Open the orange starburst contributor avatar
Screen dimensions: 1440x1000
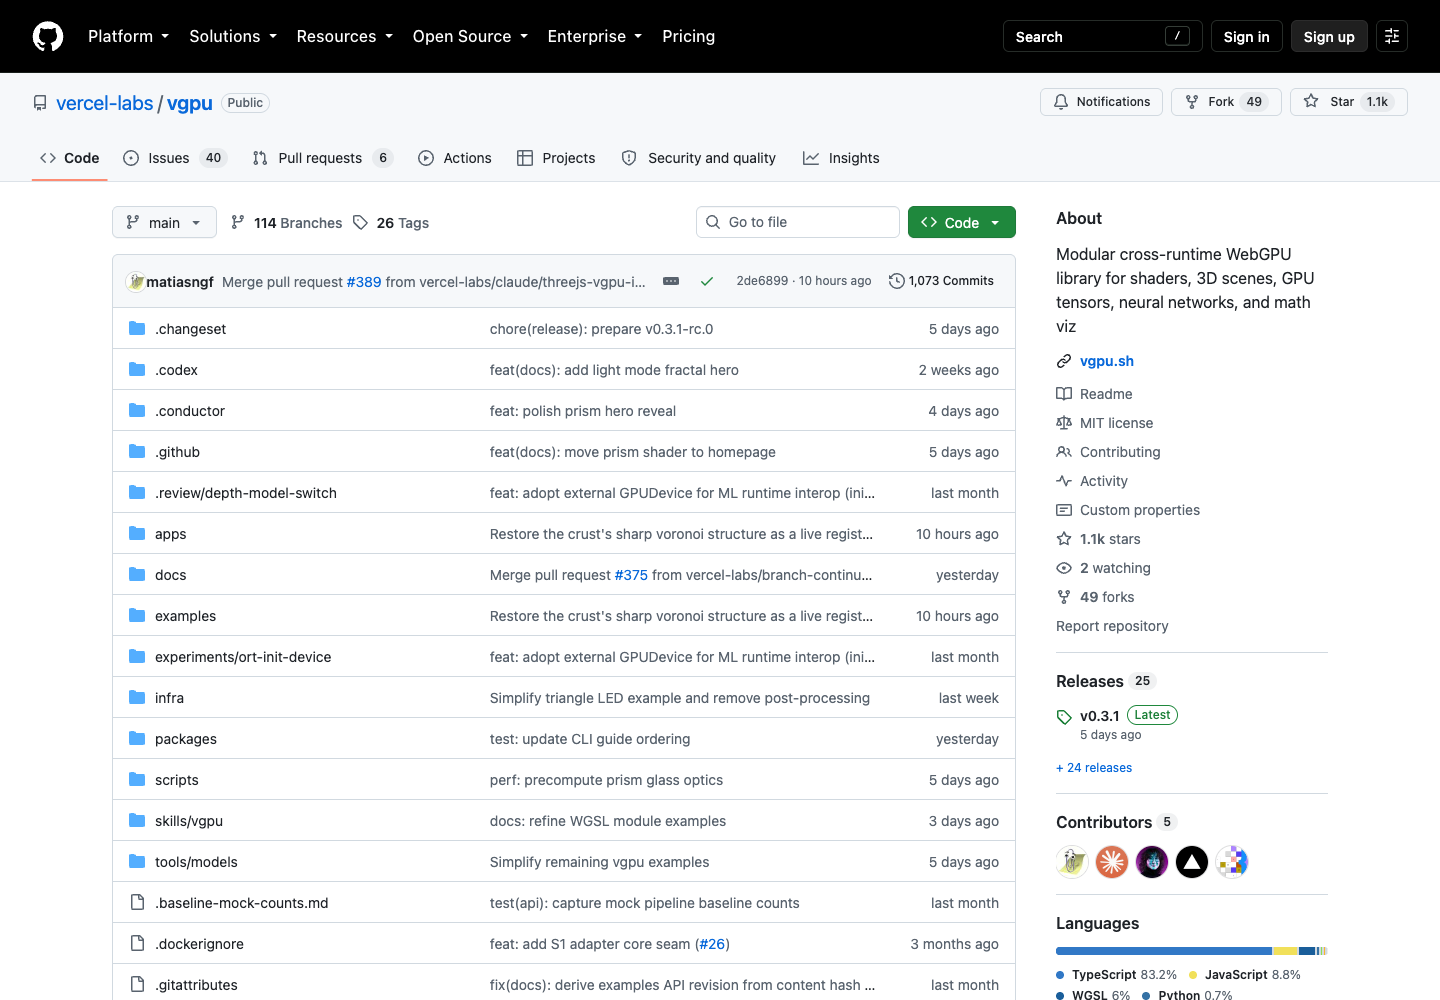tap(1112, 861)
